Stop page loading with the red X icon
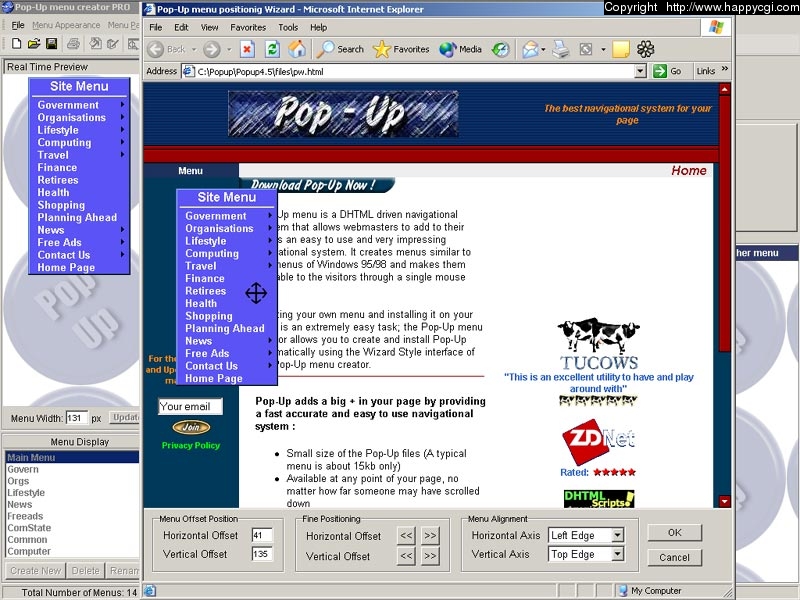 247,49
